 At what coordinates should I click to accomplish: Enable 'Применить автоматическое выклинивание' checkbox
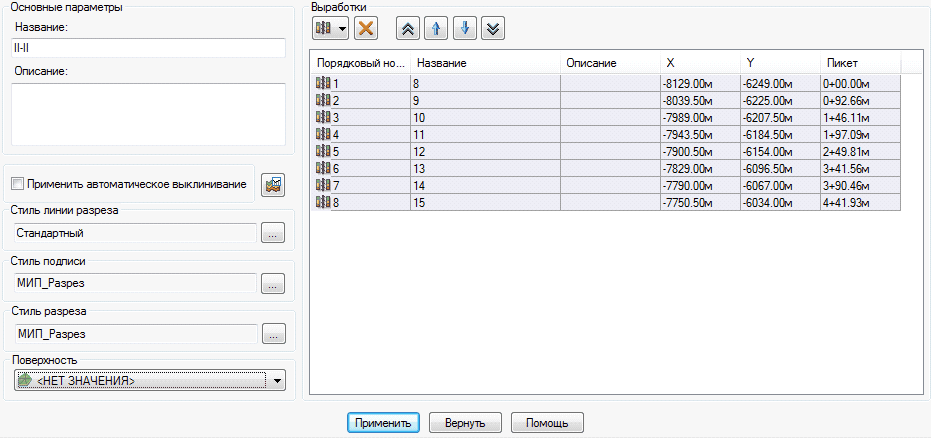[x=17, y=184]
